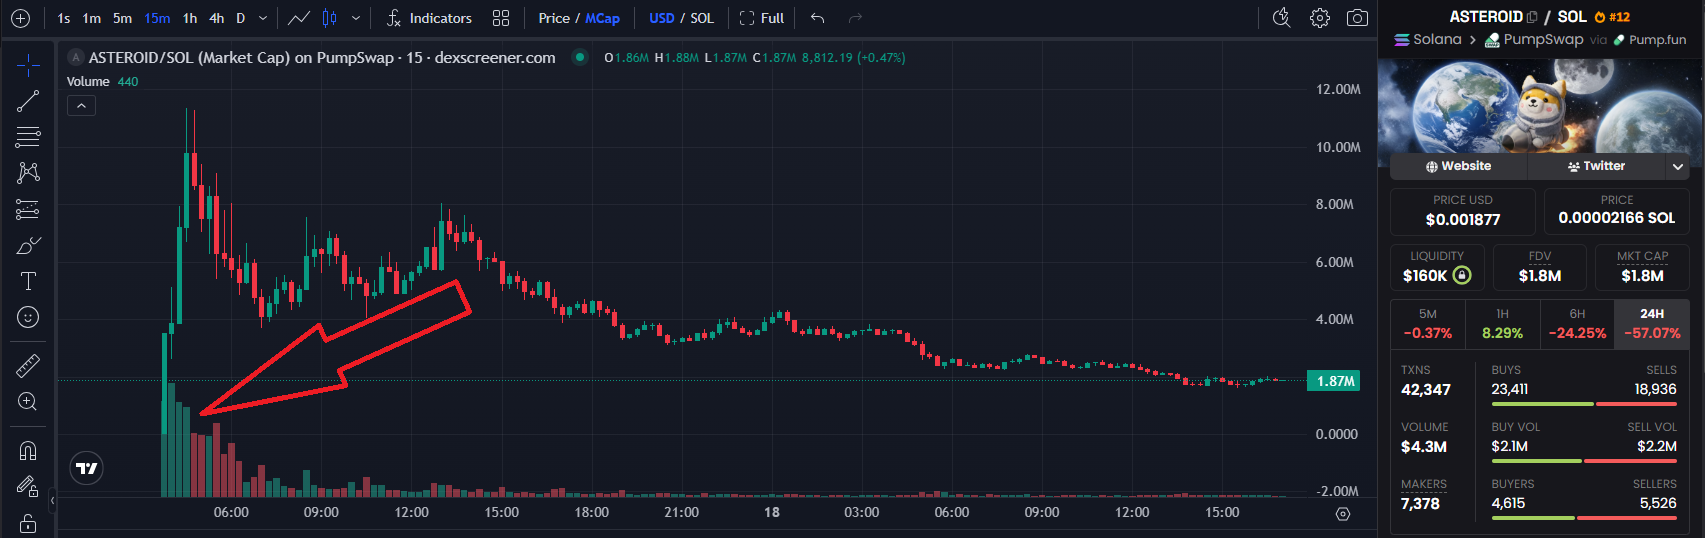Select the crosshair cursor tool
Screen dimensions: 1705x538
click(28, 66)
